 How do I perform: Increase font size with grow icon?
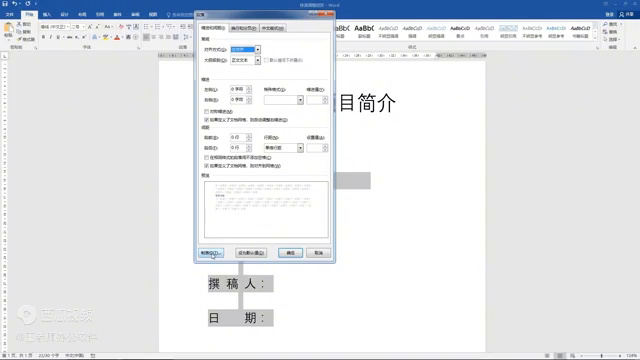click(90, 27)
